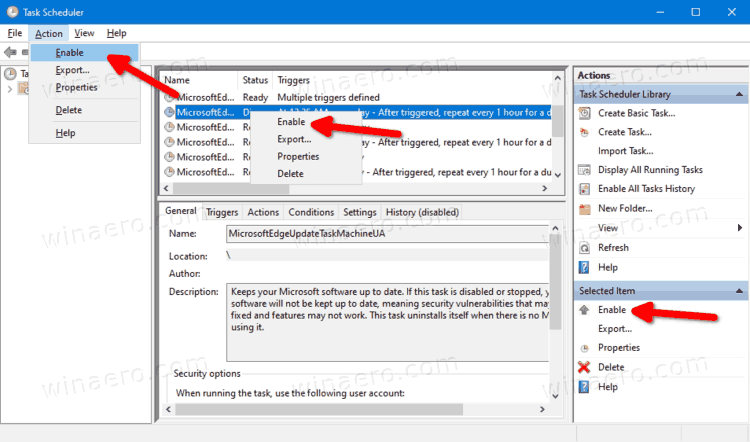Choose Delete in the Action dropdown menu
The height and width of the screenshot is (442, 750).
point(85,110)
